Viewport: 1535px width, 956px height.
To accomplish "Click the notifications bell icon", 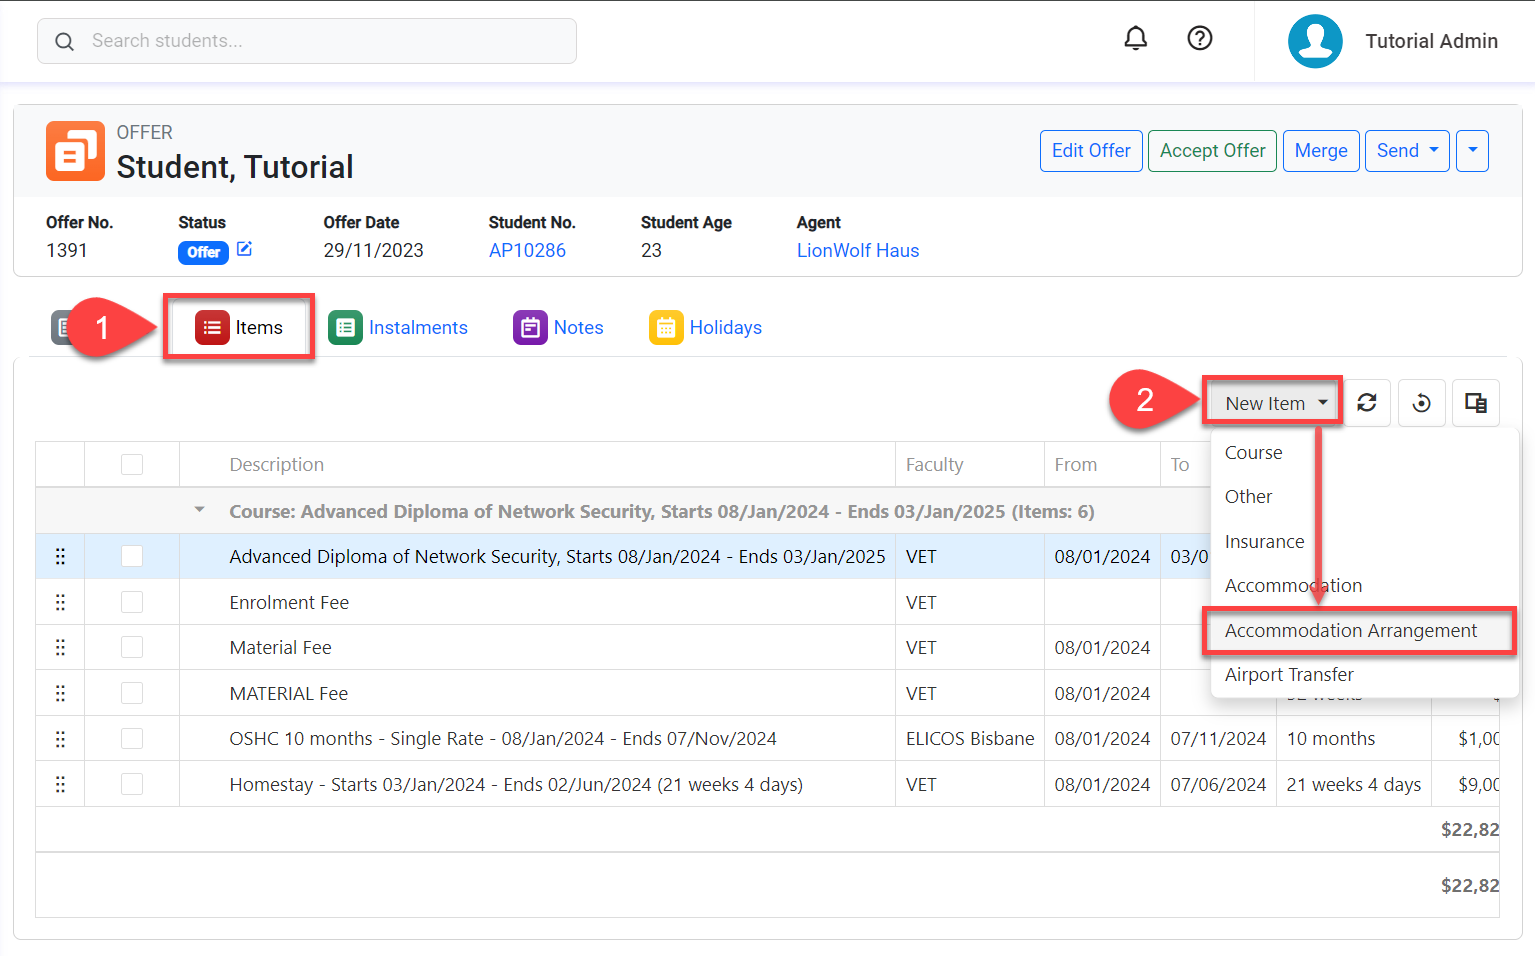I will click(x=1135, y=39).
